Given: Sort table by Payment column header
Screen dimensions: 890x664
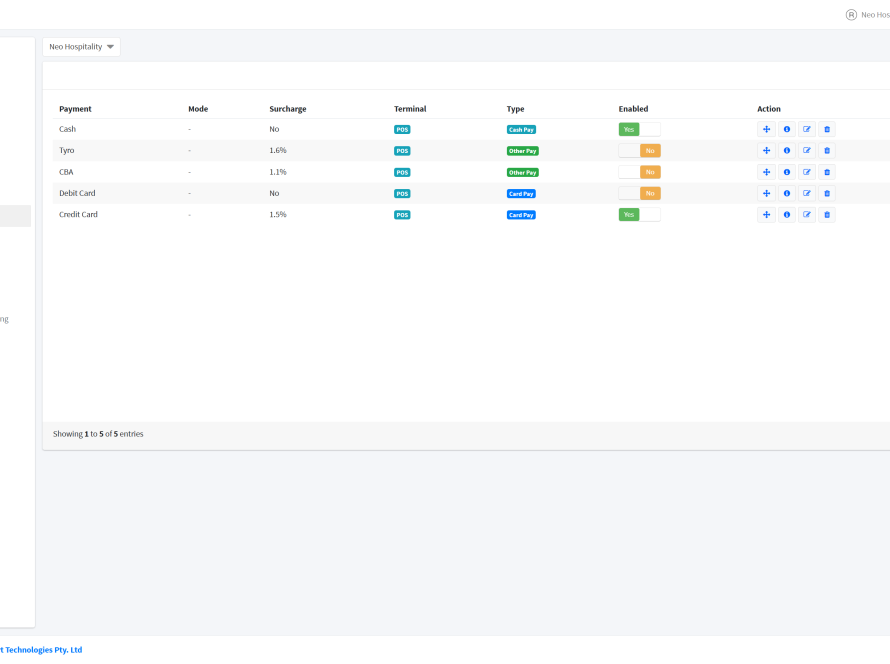Looking at the screenshot, I should [75, 109].
